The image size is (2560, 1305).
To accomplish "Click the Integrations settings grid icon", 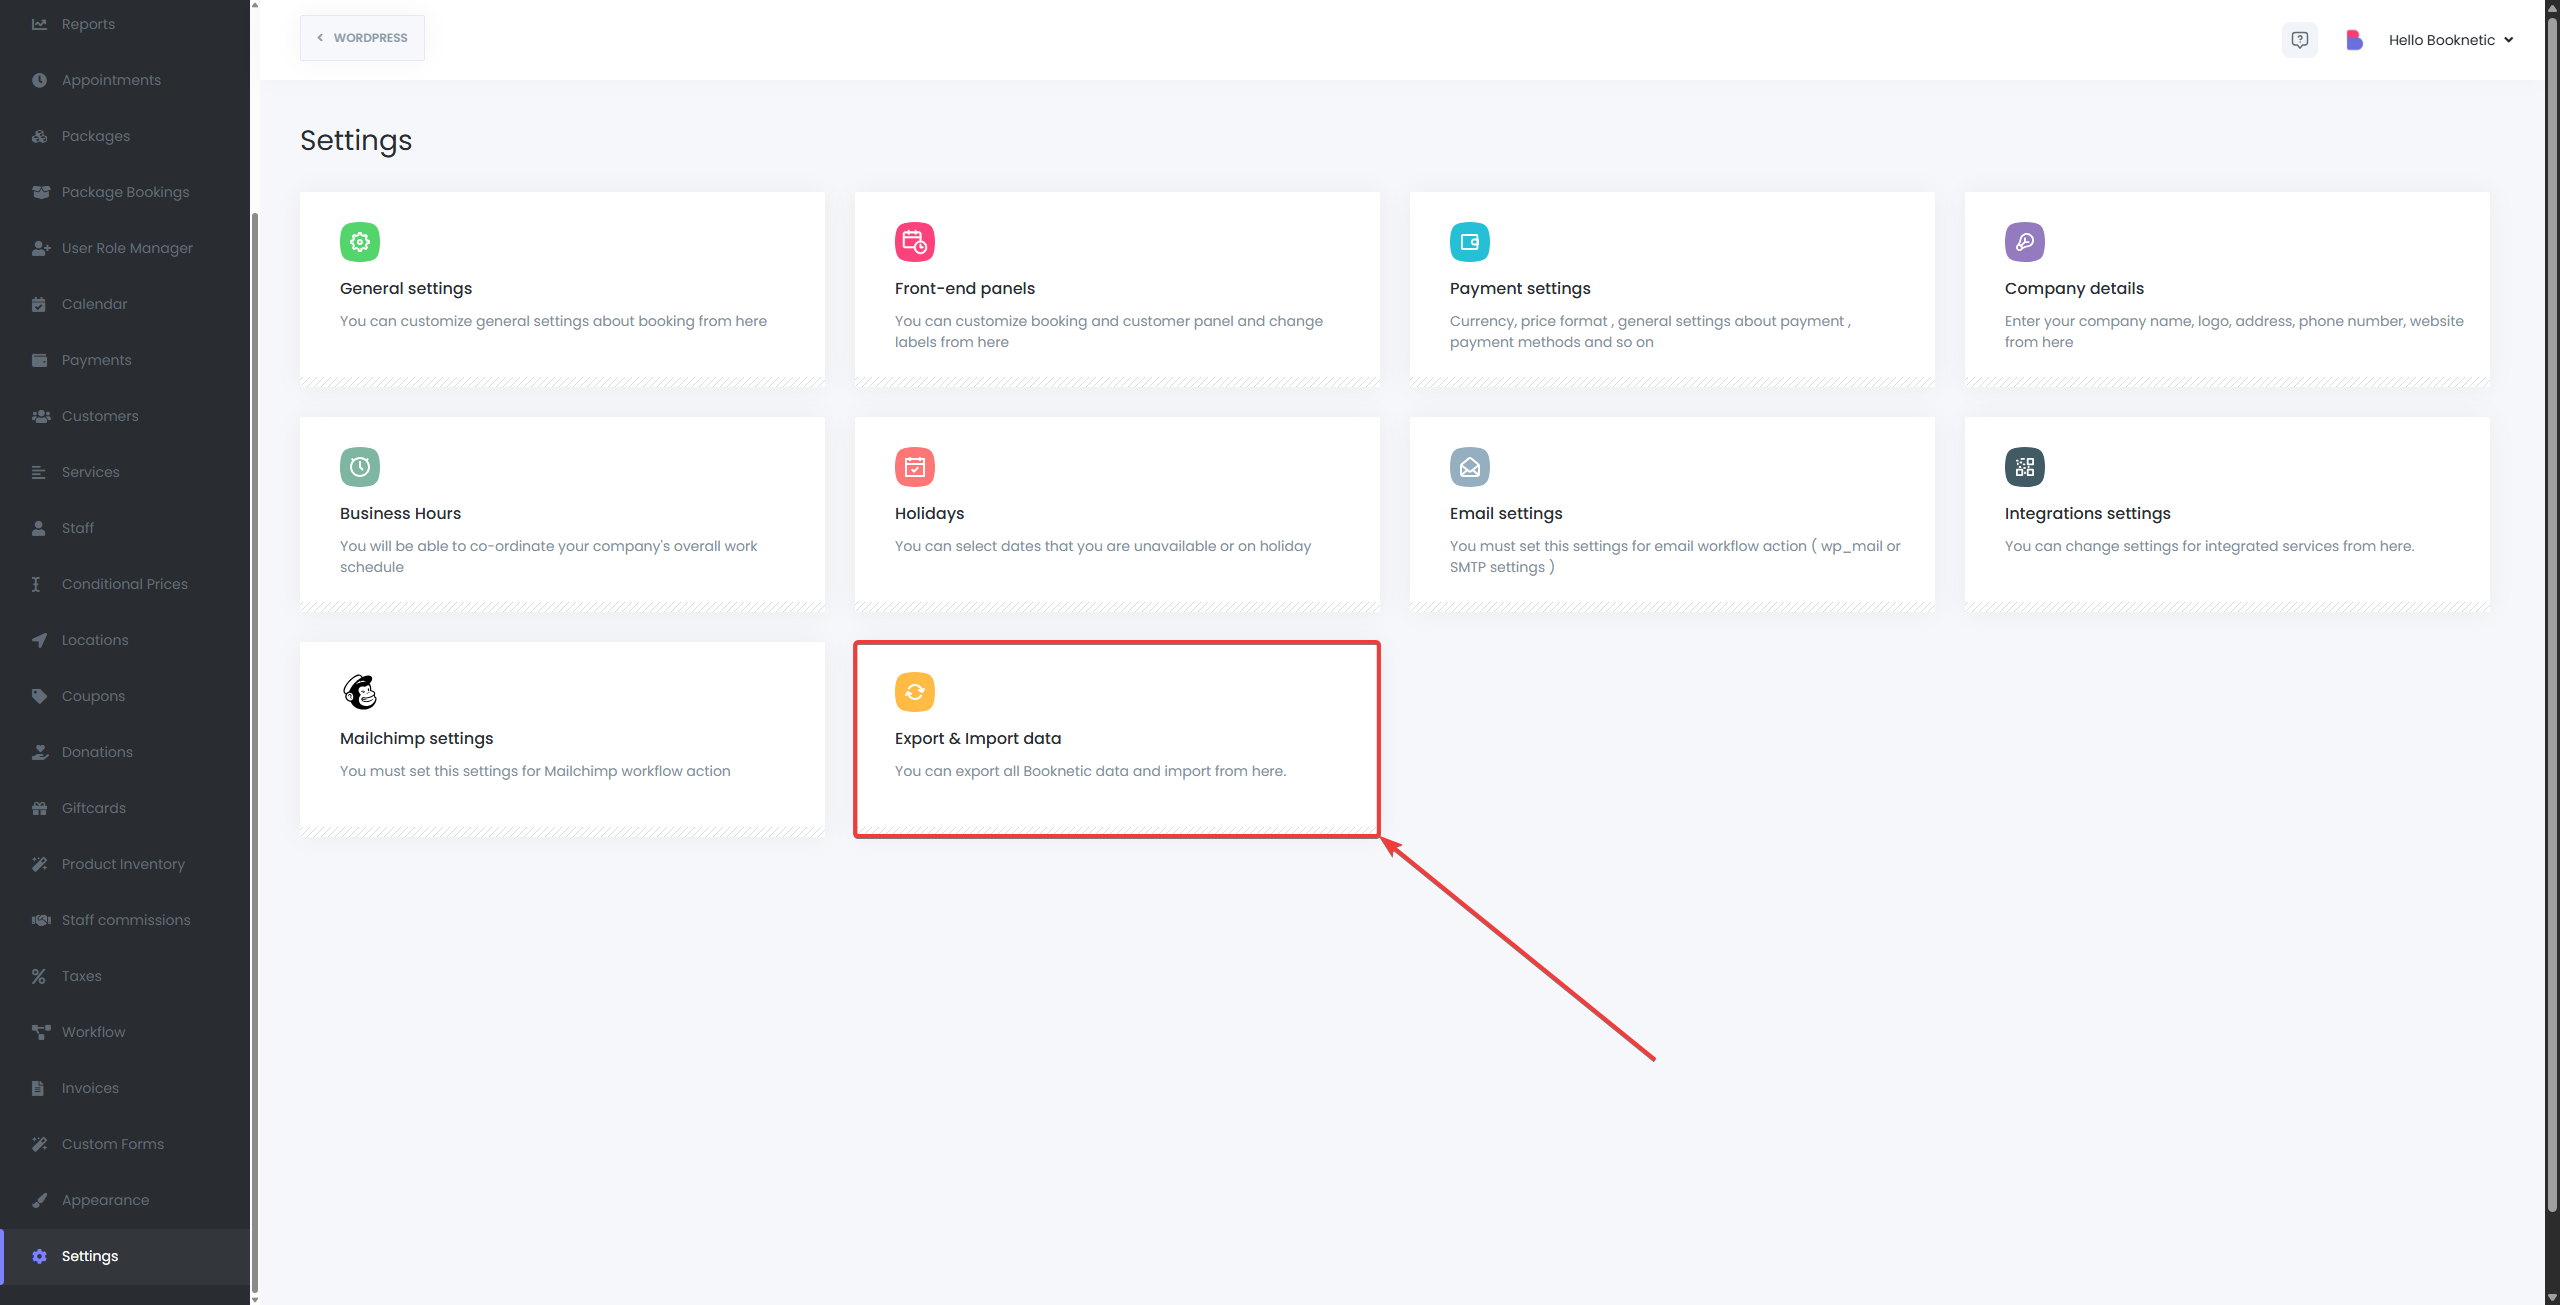I will 2024,467.
